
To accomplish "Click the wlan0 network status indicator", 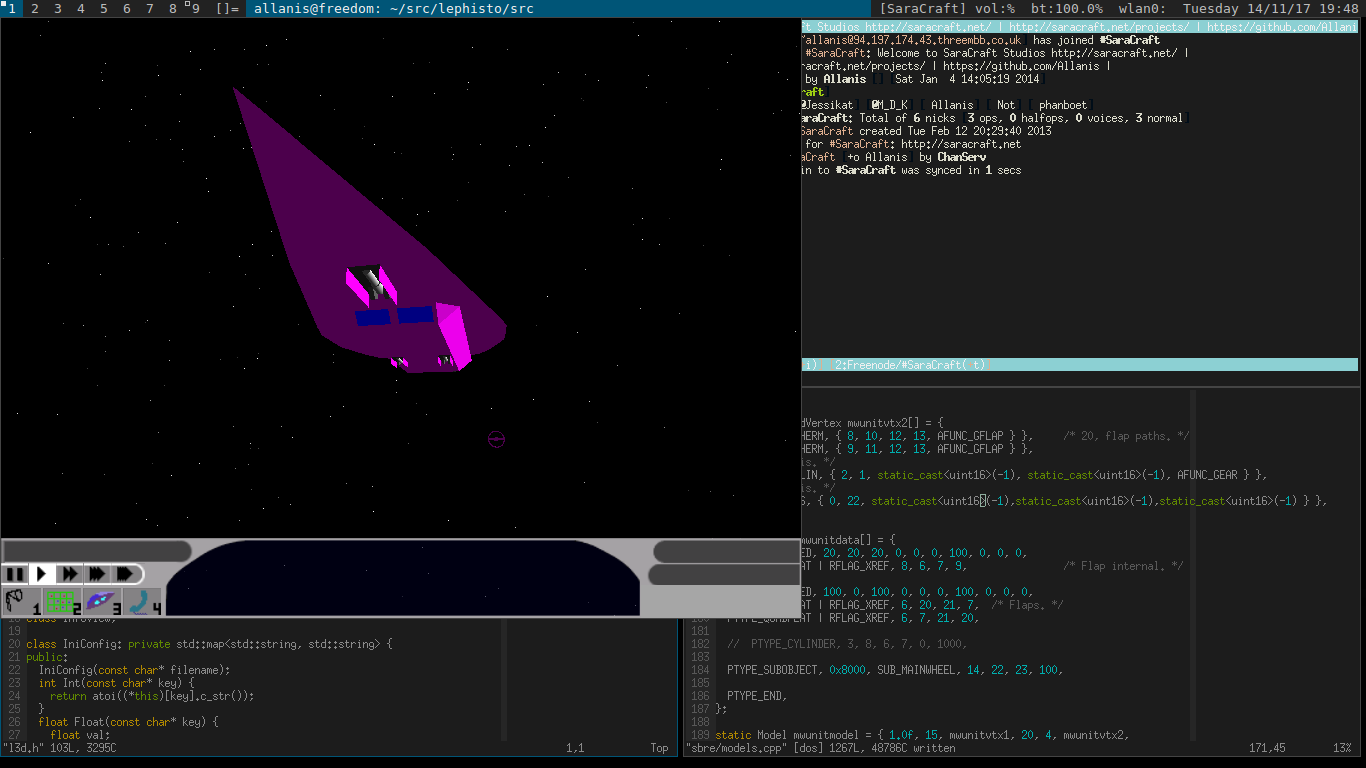I will [1143, 9].
